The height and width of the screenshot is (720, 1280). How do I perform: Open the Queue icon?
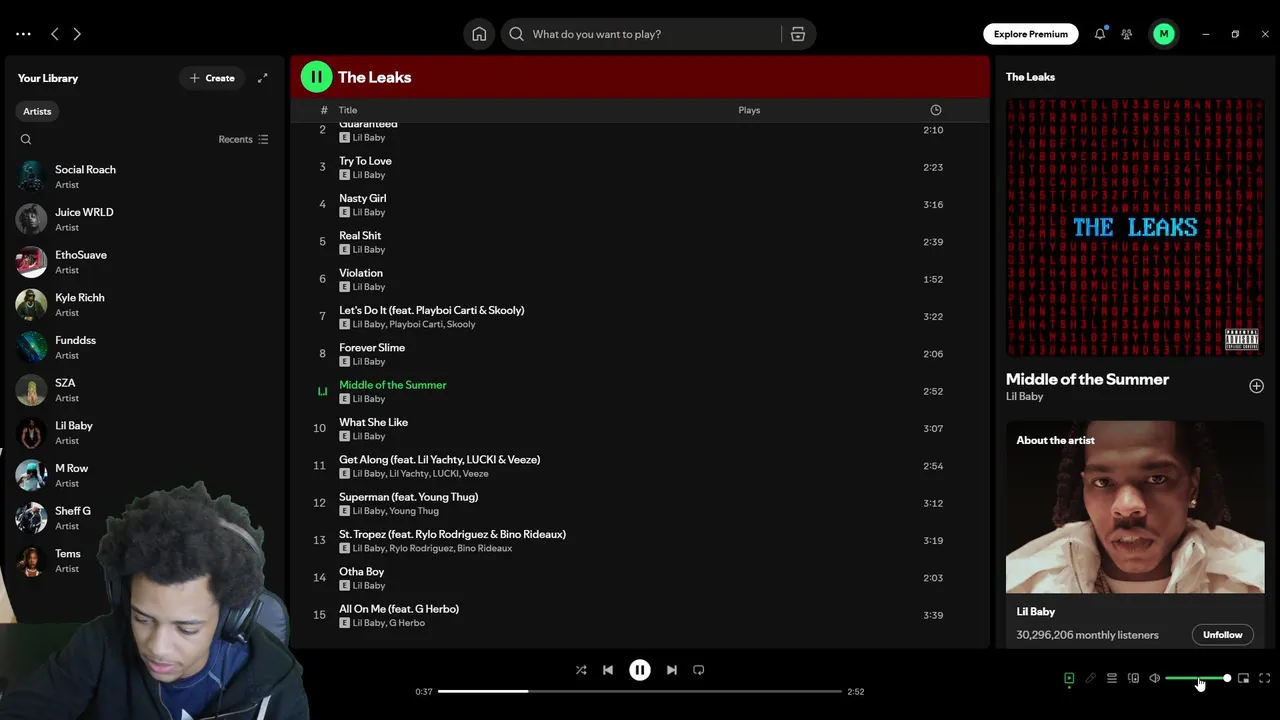1112,678
